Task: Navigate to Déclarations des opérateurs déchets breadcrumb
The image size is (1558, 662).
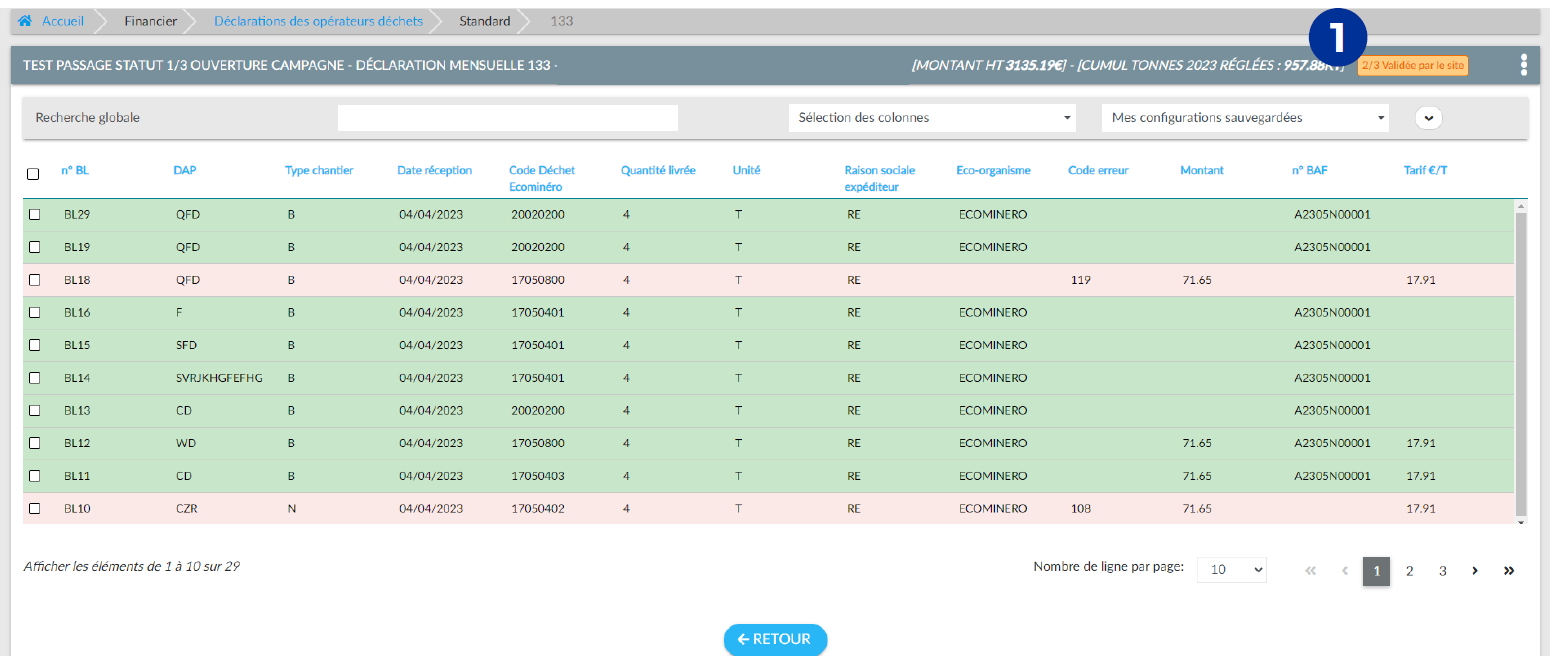Action: [x=318, y=21]
